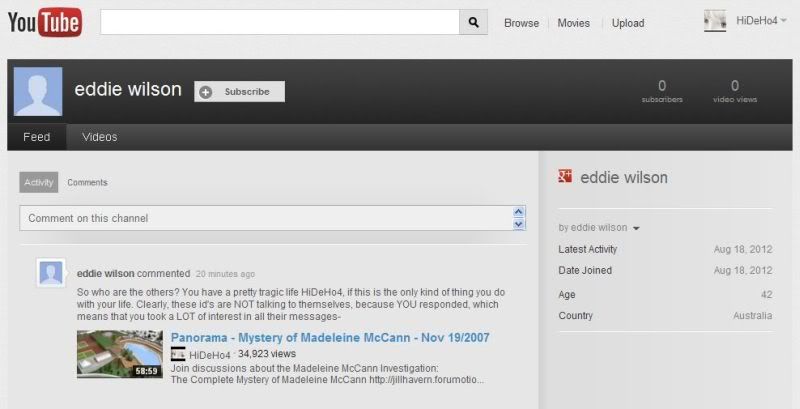This screenshot has height=409, width=800.
Task: Open the Browse link
Action: 521,23
